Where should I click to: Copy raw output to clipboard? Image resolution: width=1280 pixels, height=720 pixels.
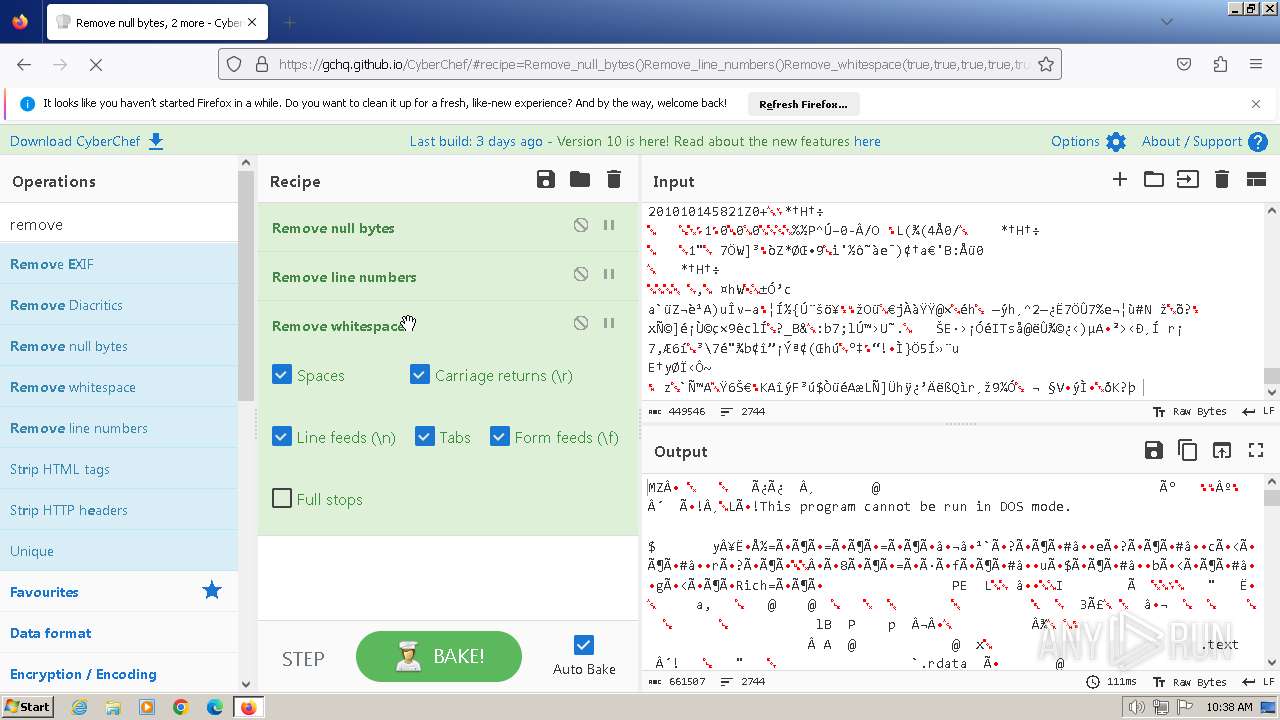click(x=1187, y=450)
